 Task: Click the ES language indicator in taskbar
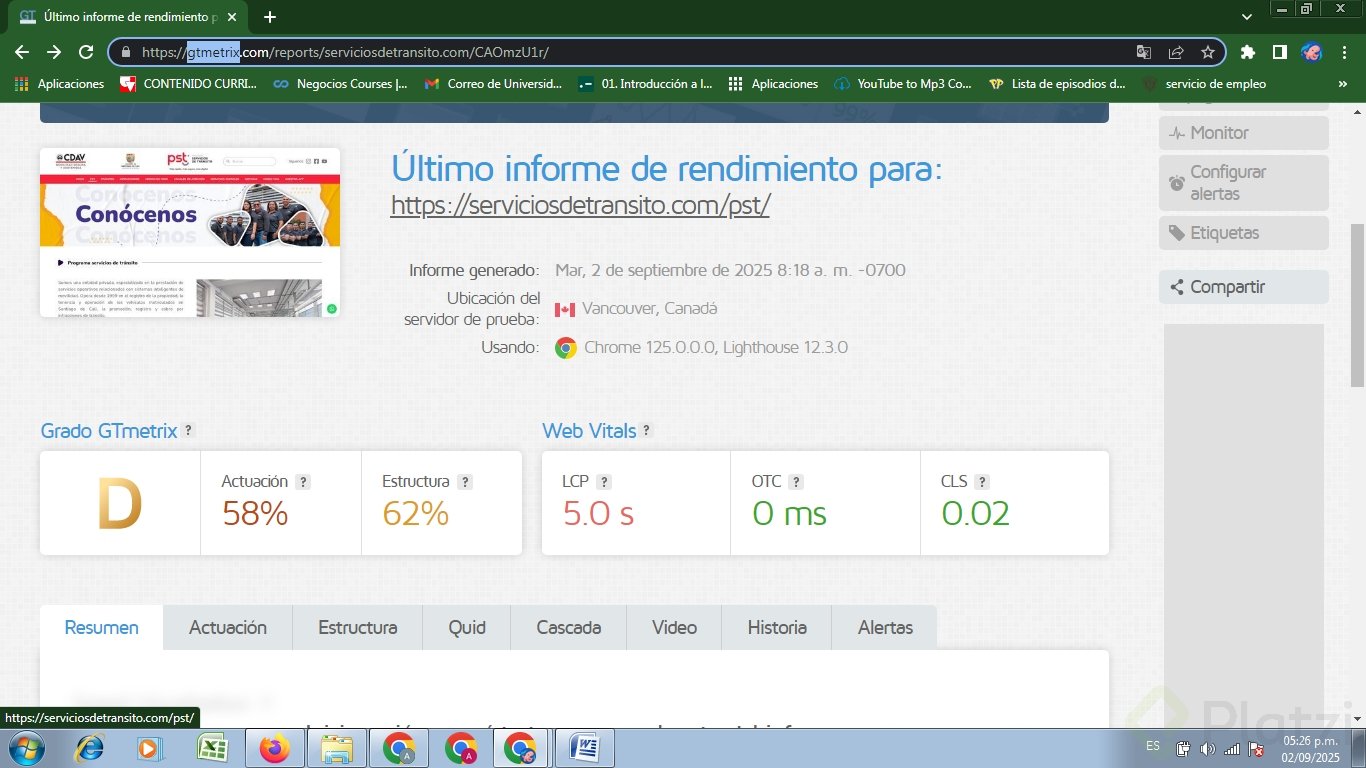coord(1153,746)
